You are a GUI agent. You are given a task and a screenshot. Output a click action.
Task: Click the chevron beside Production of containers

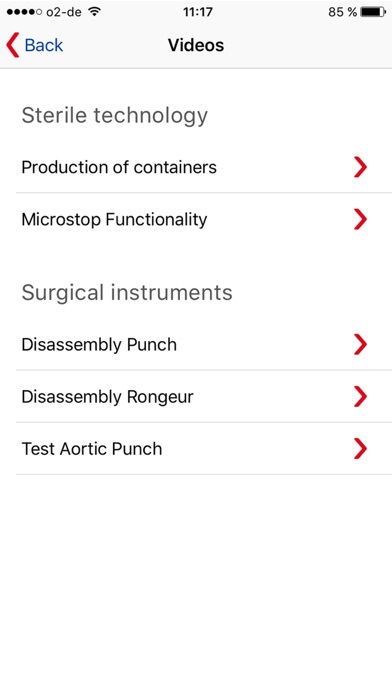[360, 167]
